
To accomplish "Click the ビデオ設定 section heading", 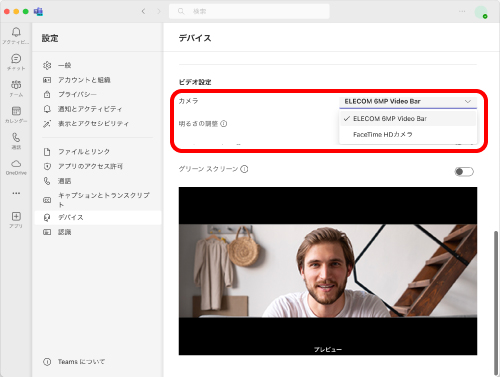I will coord(195,82).
